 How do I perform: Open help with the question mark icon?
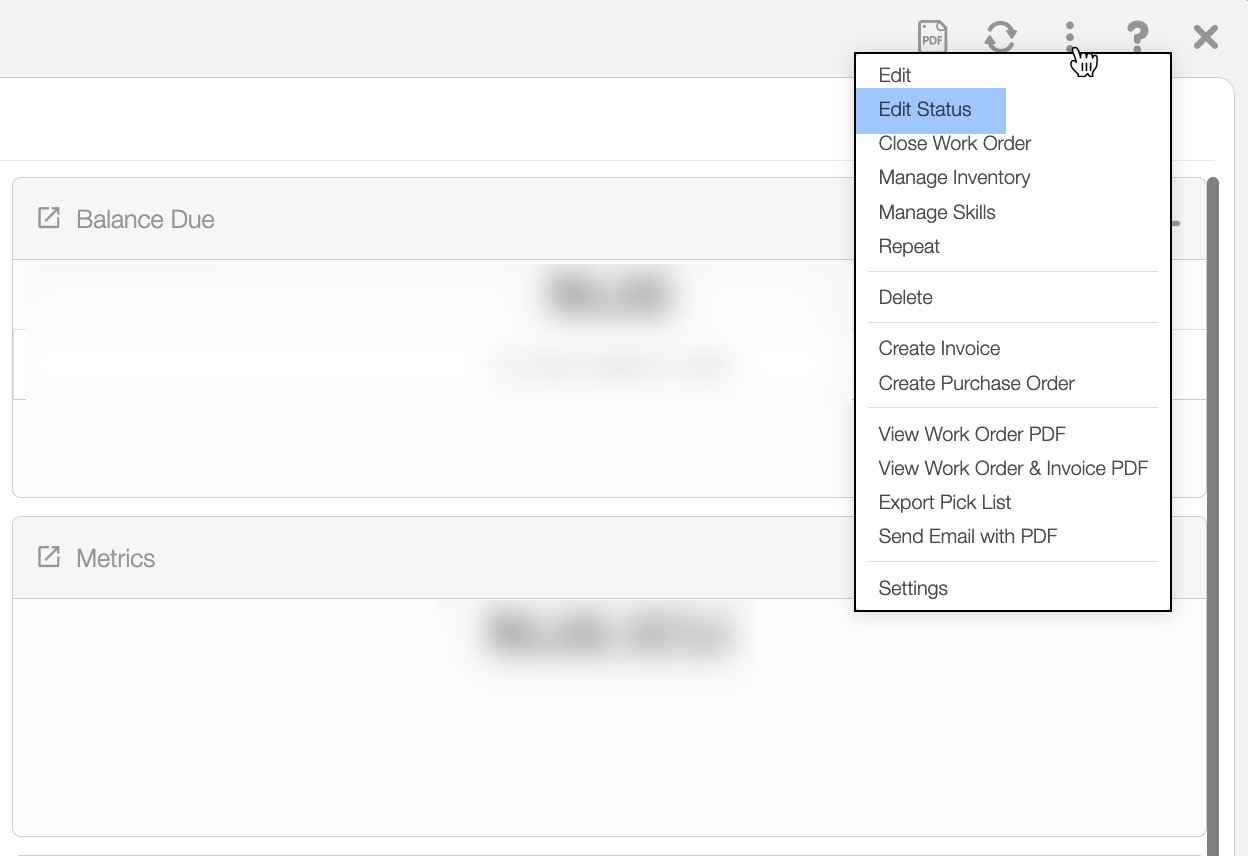[1137, 37]
